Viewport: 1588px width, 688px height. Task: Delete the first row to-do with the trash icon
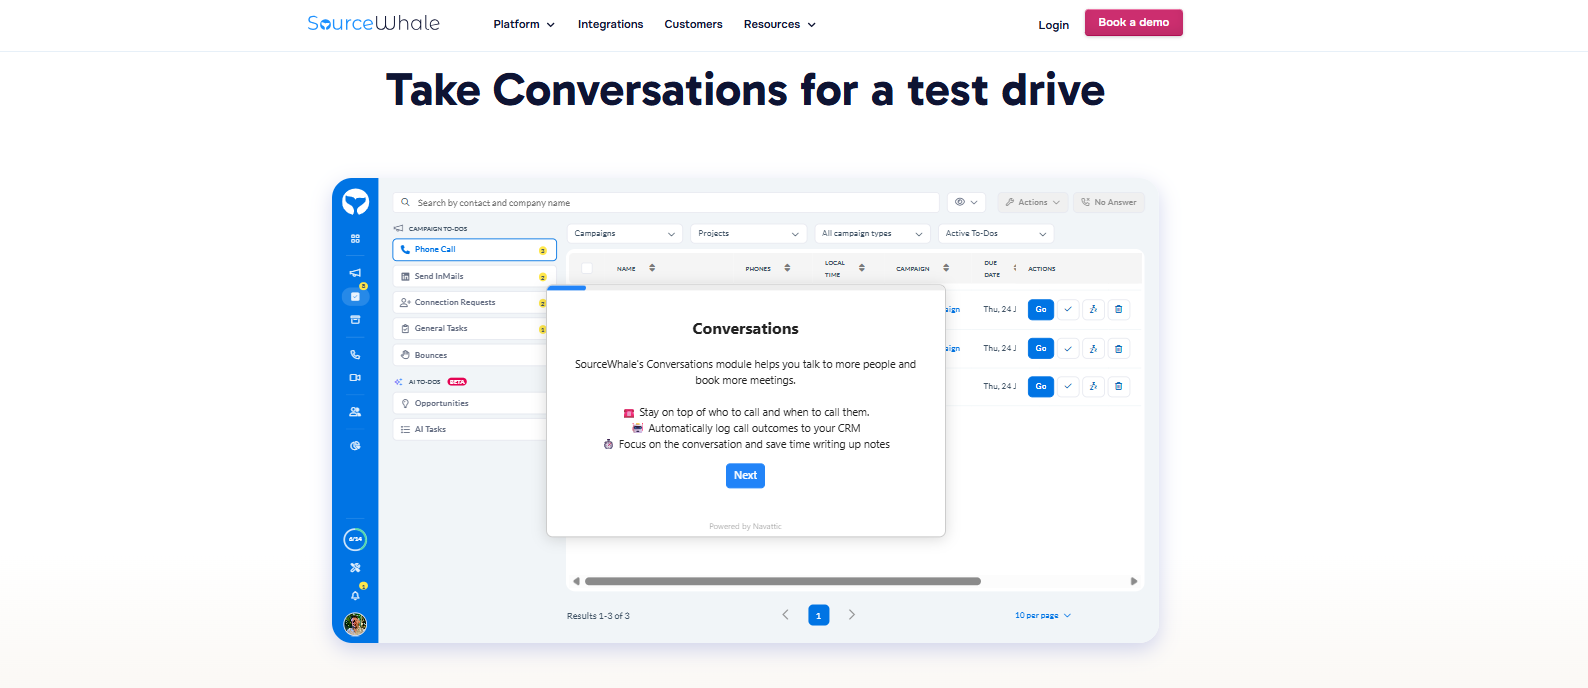(x=1119, y=309)
